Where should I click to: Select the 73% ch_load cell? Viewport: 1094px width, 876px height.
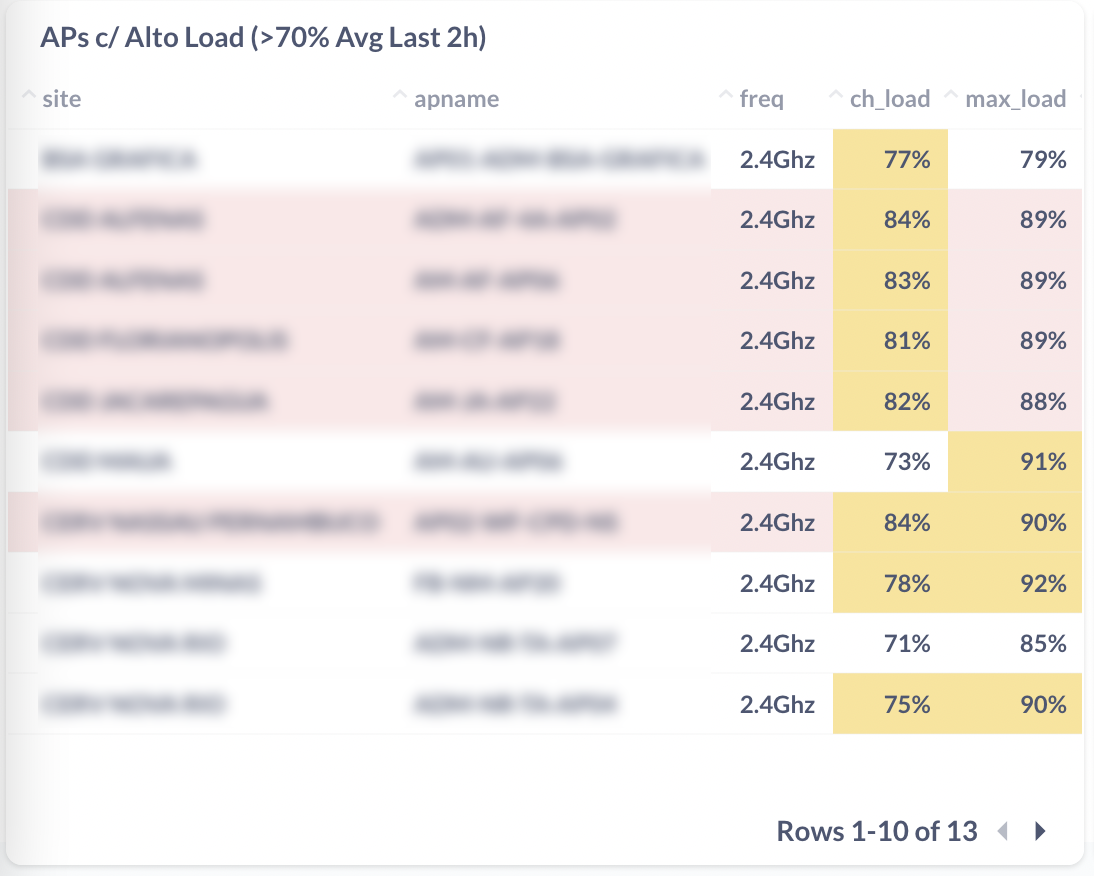pyautogui.click(x=890, y=462)
